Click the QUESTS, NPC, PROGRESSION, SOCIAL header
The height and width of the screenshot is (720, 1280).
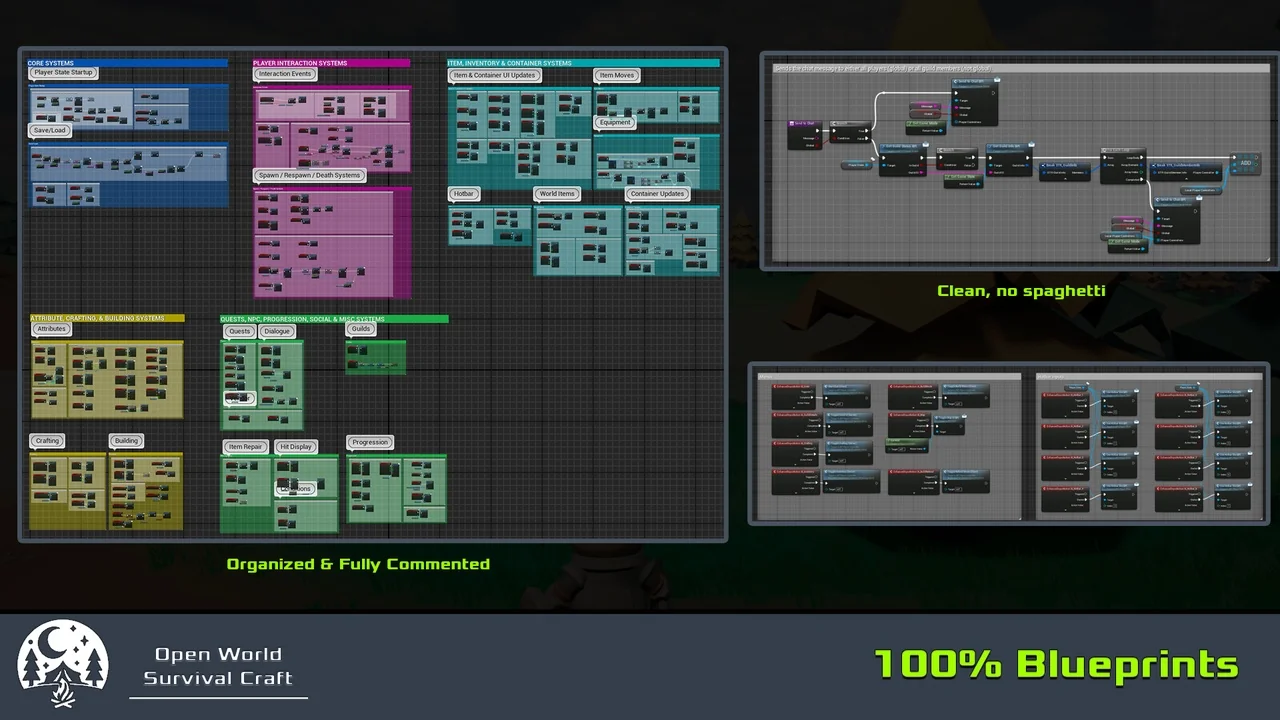(x=334, y=319)
